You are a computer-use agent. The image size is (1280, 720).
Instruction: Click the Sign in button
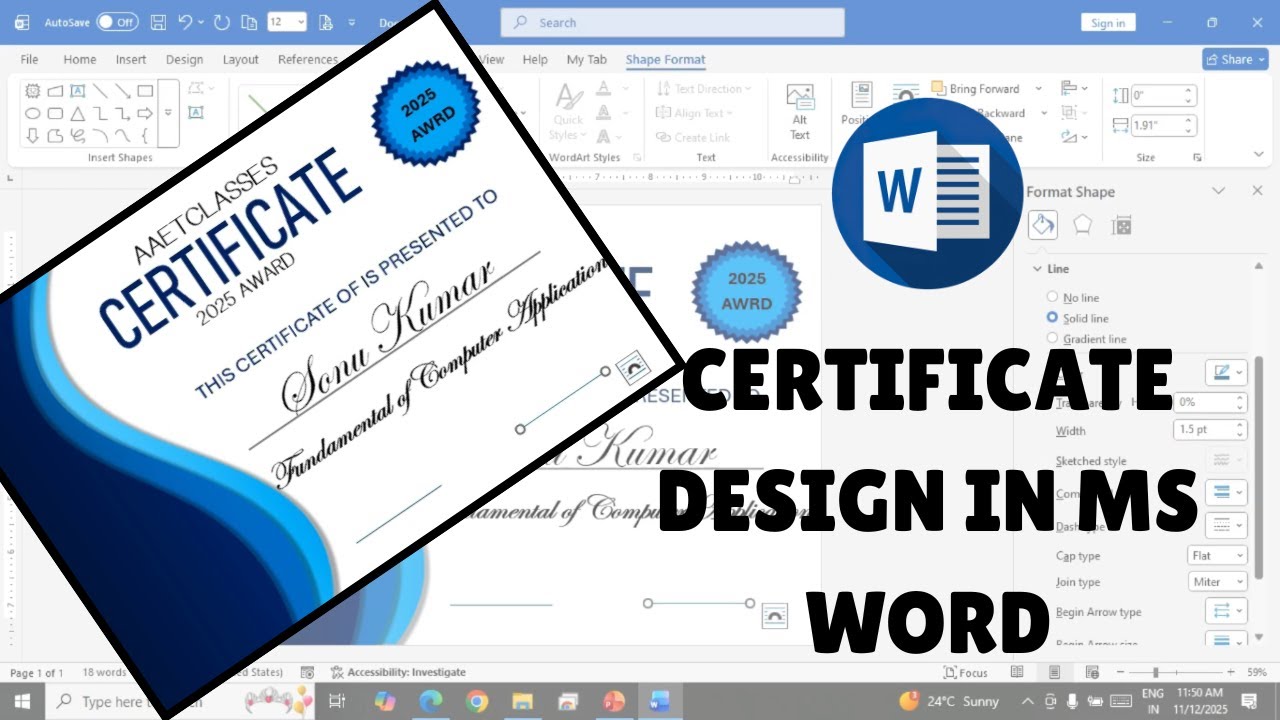pos(1108,23)
